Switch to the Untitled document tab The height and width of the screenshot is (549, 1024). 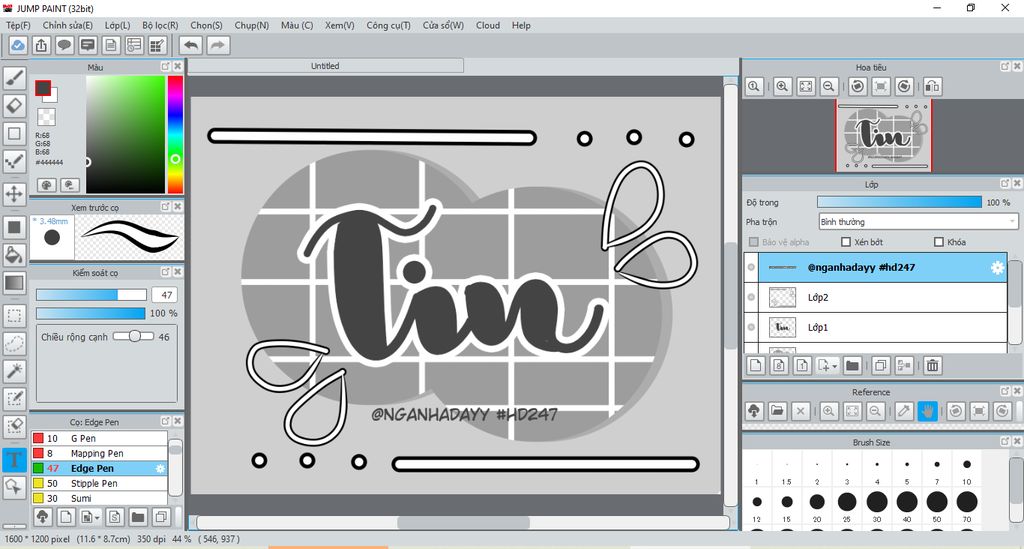pyautogui.click(x=325, y=66)
